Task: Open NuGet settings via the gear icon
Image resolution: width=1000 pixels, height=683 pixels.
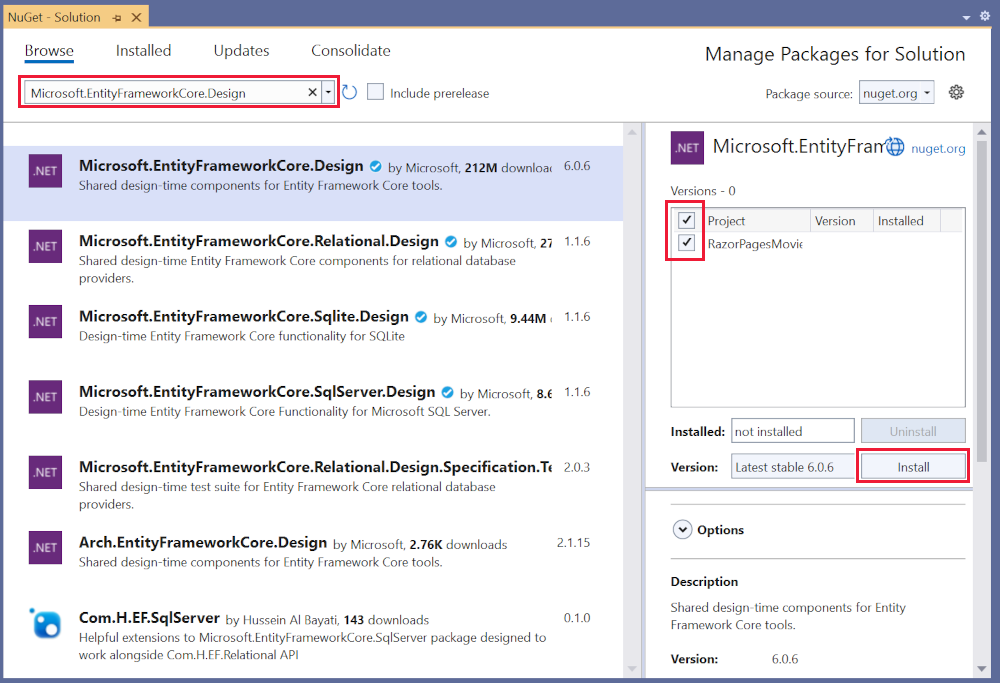Action: pos(956,91)
